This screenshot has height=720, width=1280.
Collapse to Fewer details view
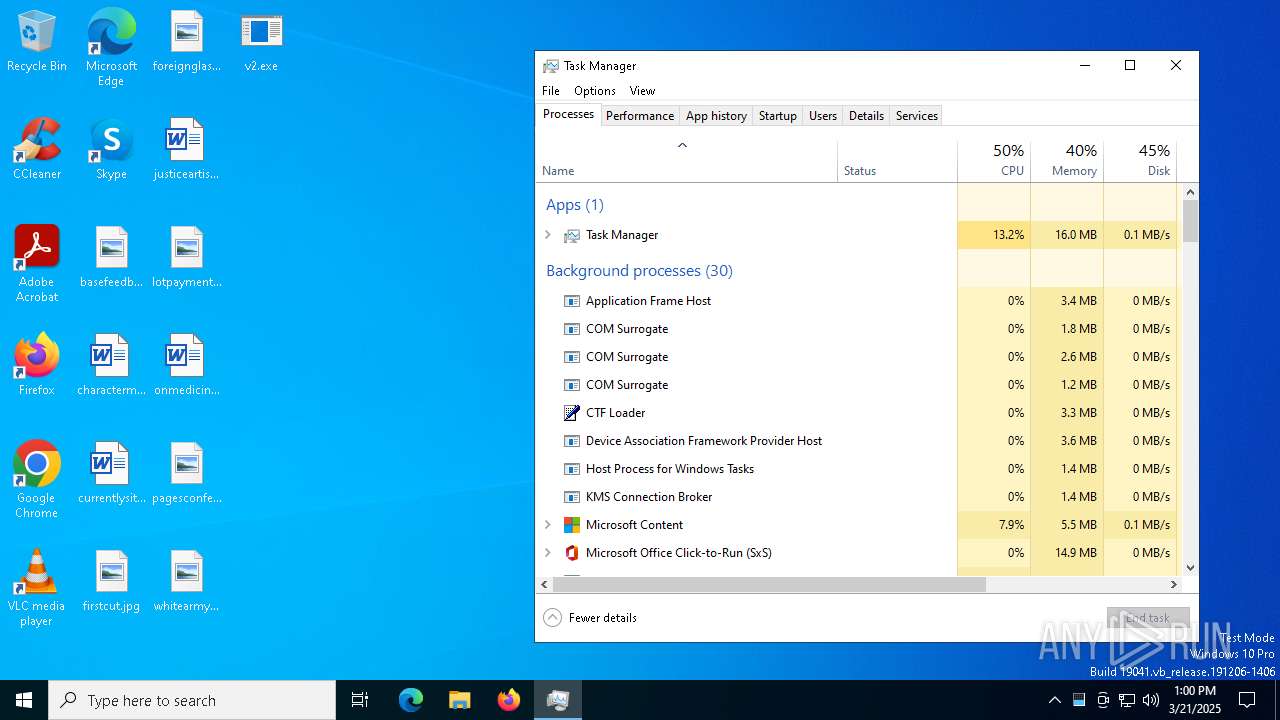[x=590, y=618]
